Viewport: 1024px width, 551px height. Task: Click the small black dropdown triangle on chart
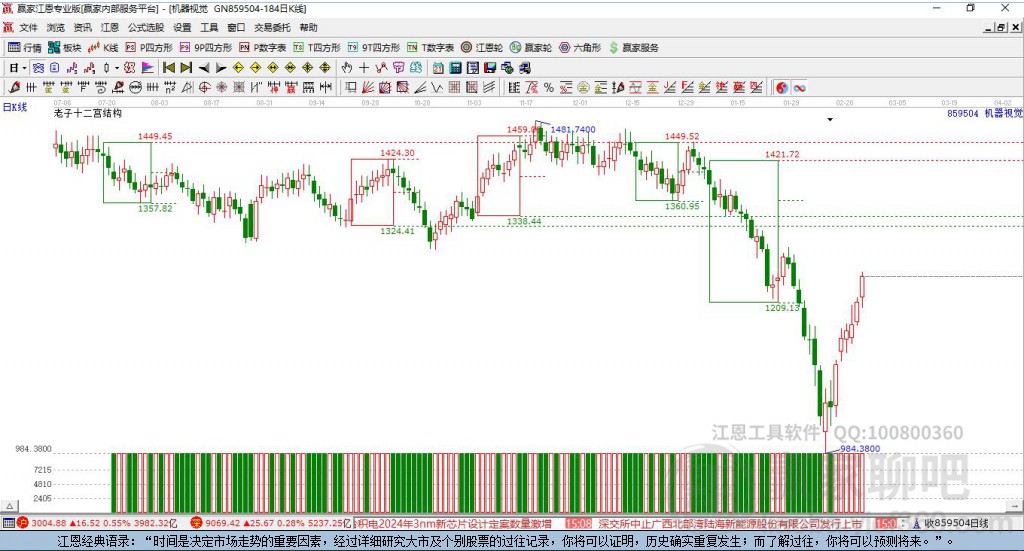click(830, 119)
